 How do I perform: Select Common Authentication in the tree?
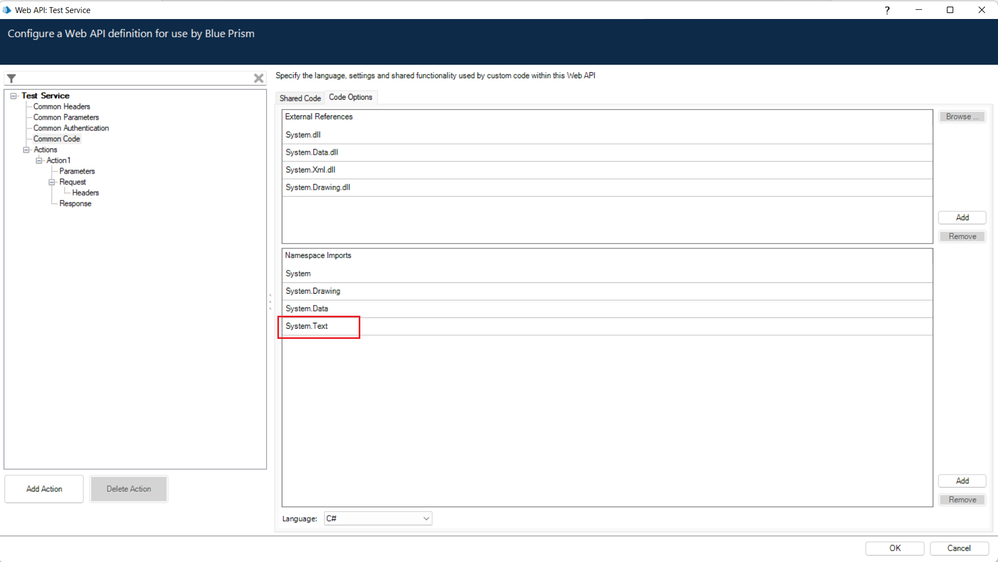(71, 128)
